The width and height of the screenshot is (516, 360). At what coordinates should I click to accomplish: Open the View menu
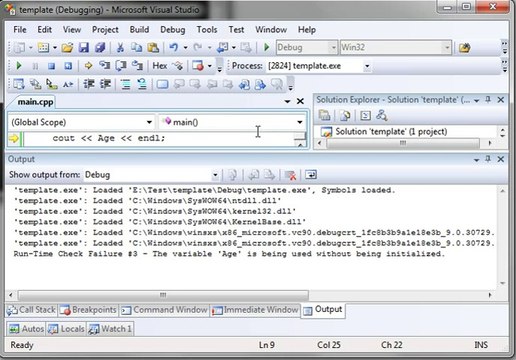coord(72,30)
